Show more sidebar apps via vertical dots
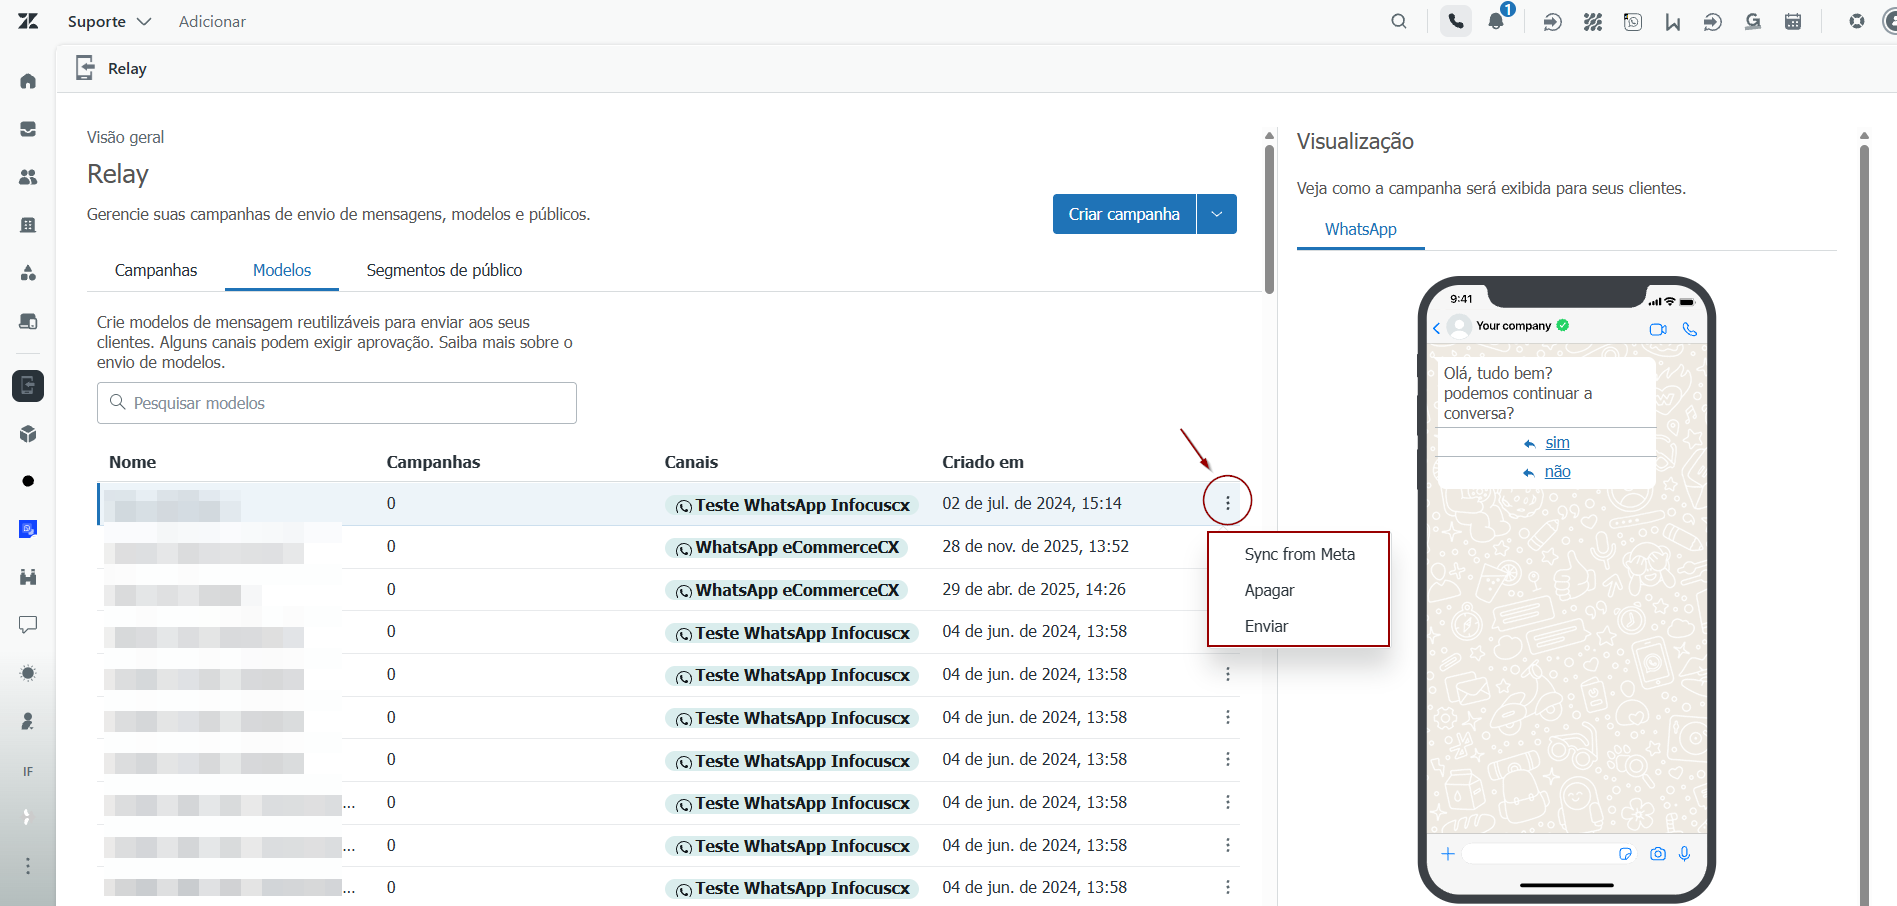Viewport: 1897px width, 906px height. (28, 866)
